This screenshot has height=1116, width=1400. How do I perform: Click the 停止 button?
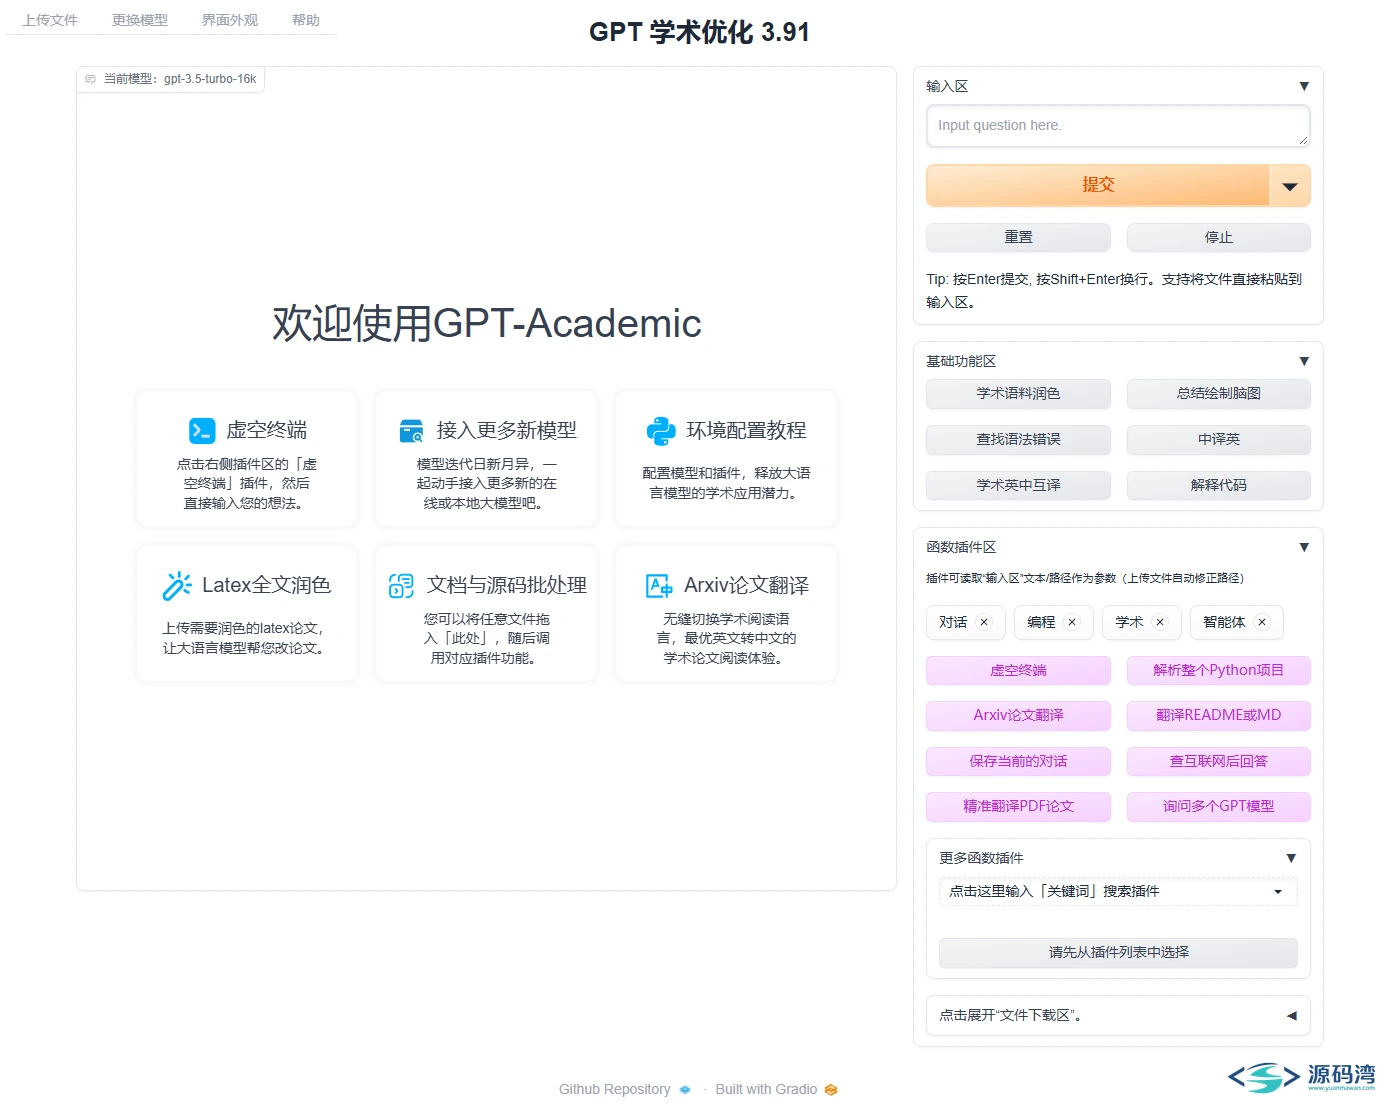1218,237
